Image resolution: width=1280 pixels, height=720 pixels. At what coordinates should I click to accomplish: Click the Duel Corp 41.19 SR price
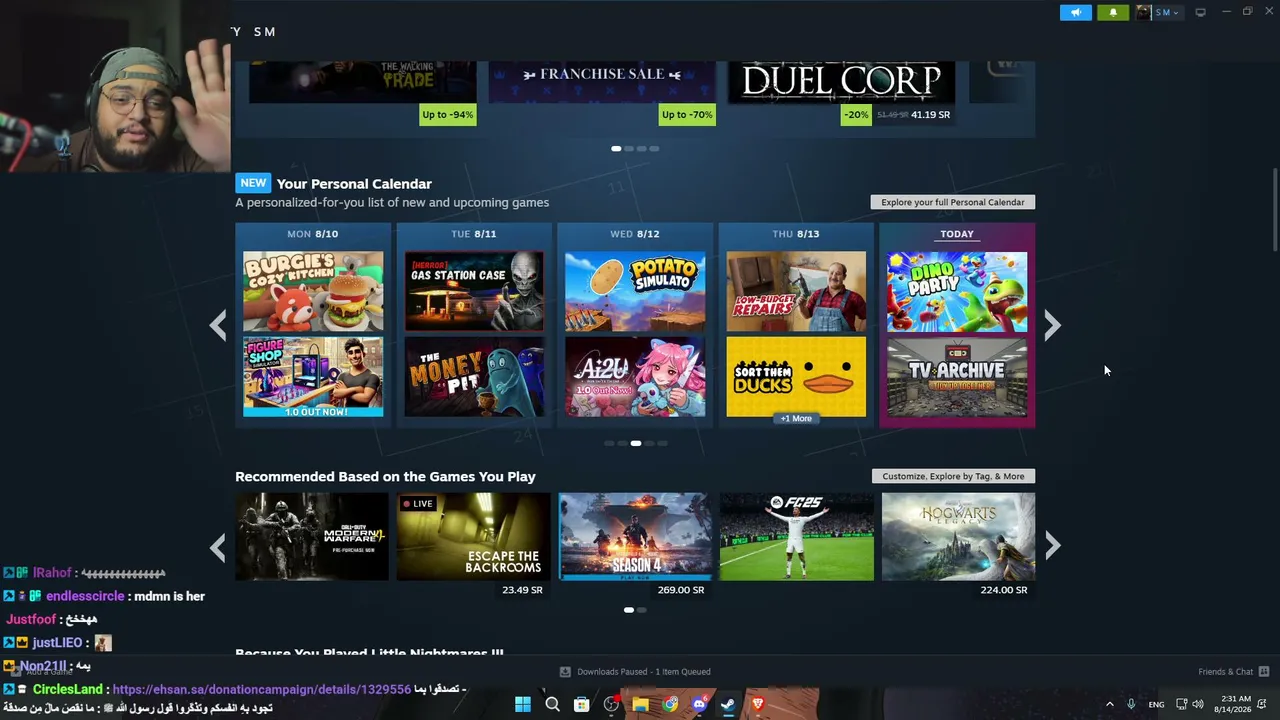pos(930,115)
